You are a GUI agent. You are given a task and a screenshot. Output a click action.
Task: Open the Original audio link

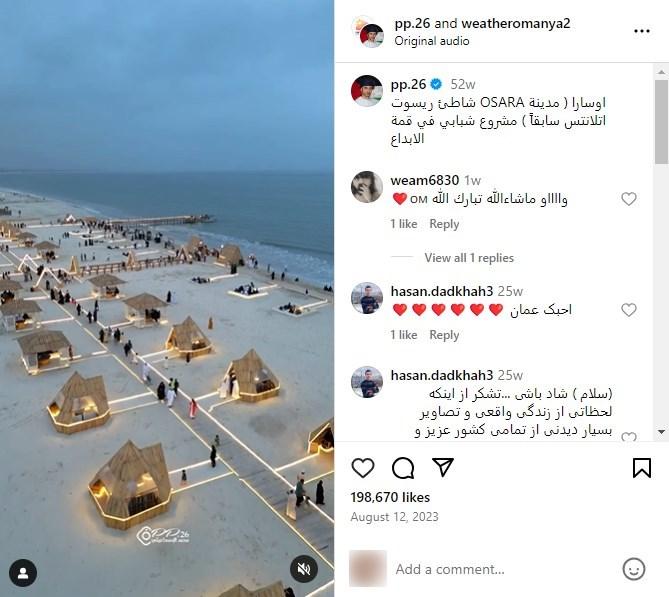tap(432, 41)
